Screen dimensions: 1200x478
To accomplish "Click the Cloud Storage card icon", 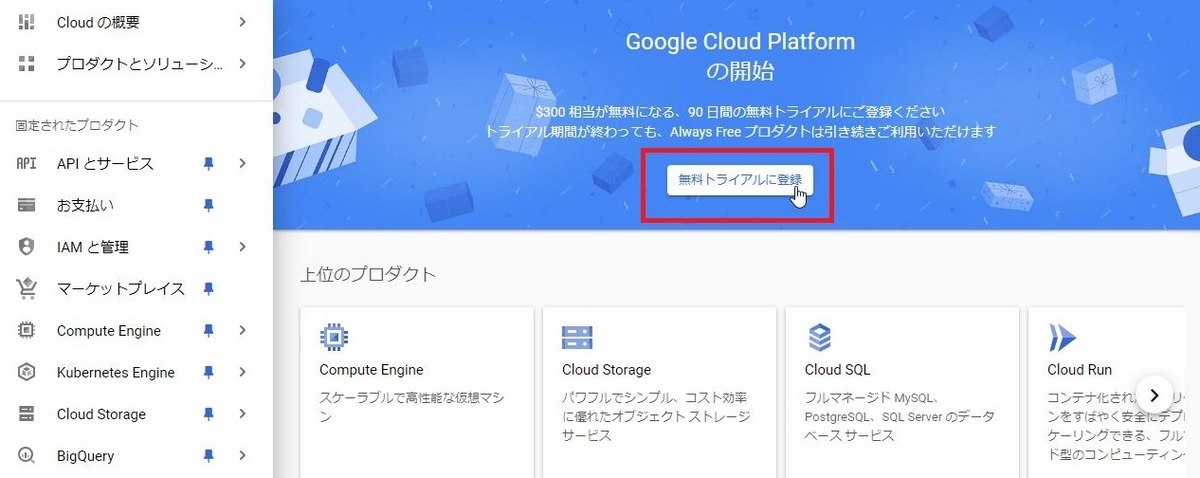I will [577, 337].
